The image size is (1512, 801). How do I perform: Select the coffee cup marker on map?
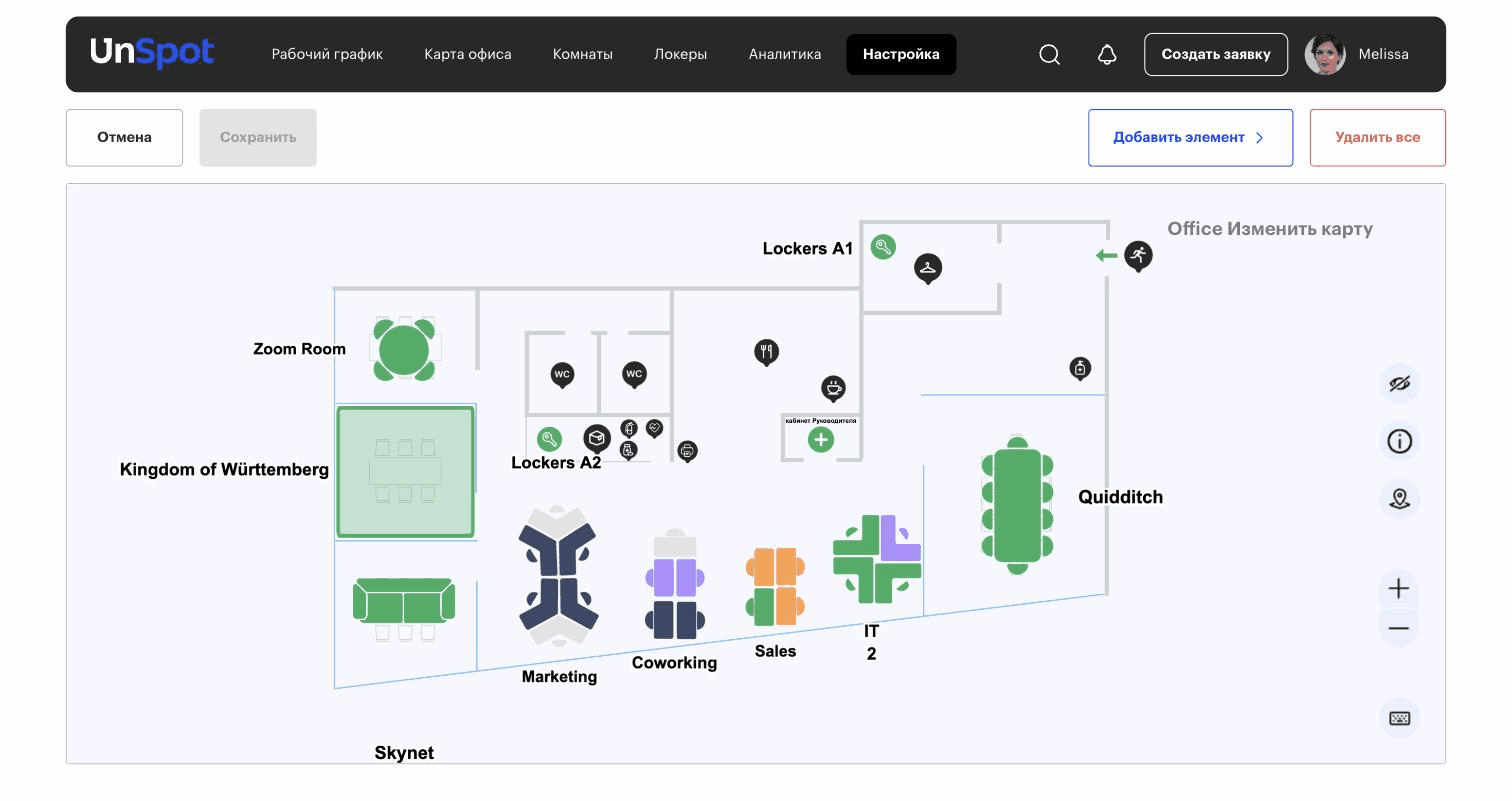[x=833, y=388]
